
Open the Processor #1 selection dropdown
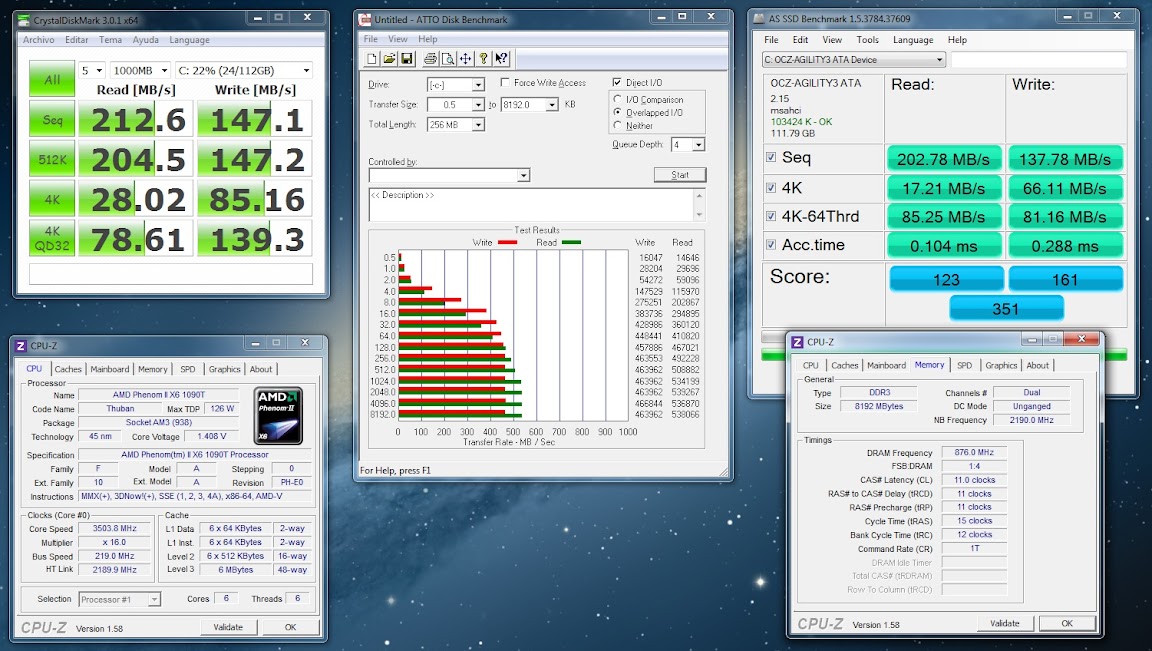[x=154, y=600]
